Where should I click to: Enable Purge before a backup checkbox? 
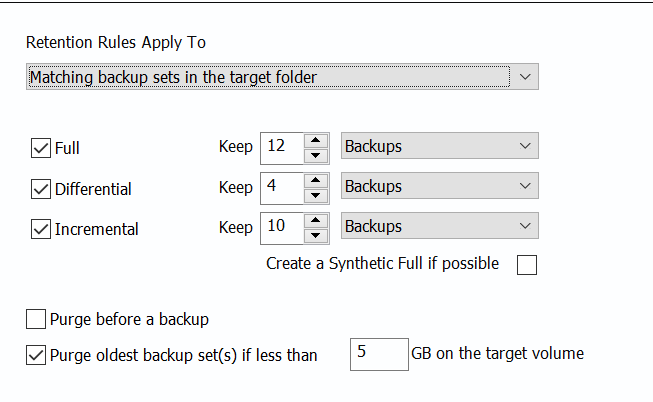(x=36, y=319)
